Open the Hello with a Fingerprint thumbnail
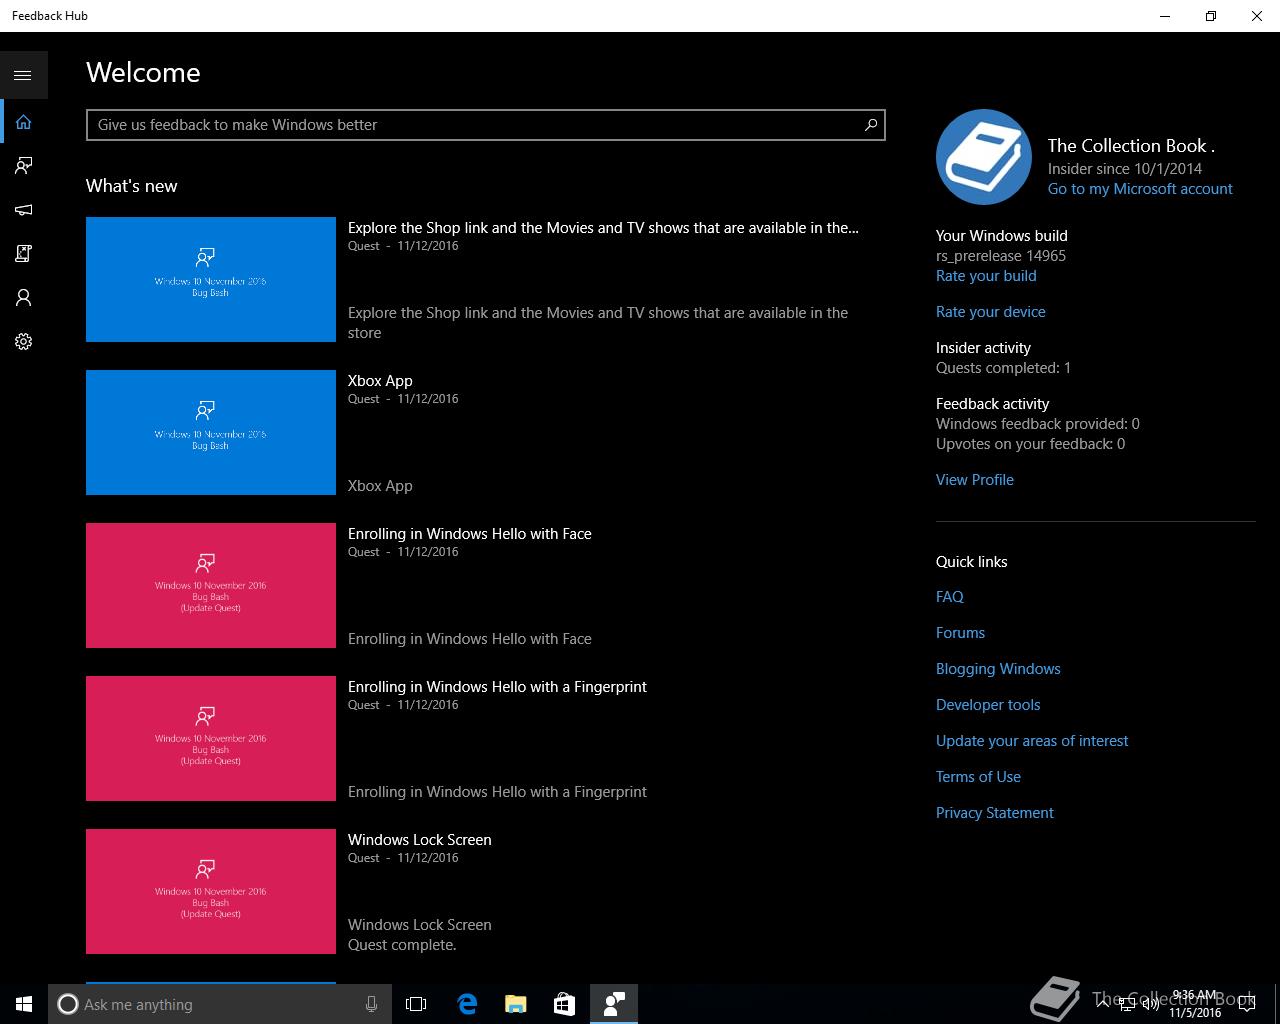The height and width of the screenshot is (1024, 1280). [211, 738]
